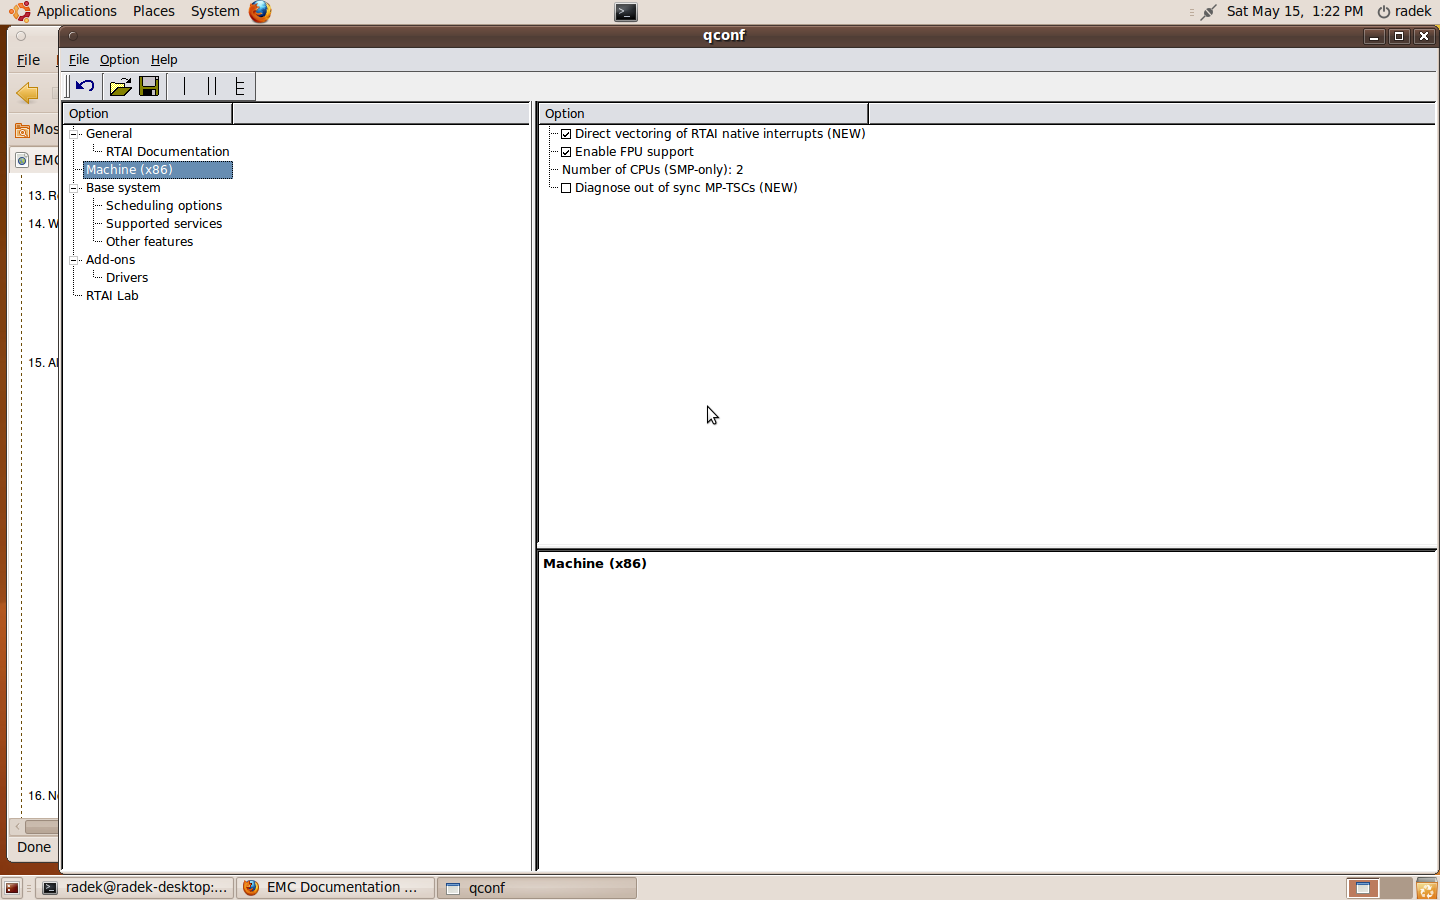Collapse the Add-ons tree node
This screenshot has height=900, width=1440.
click(74, 260)
